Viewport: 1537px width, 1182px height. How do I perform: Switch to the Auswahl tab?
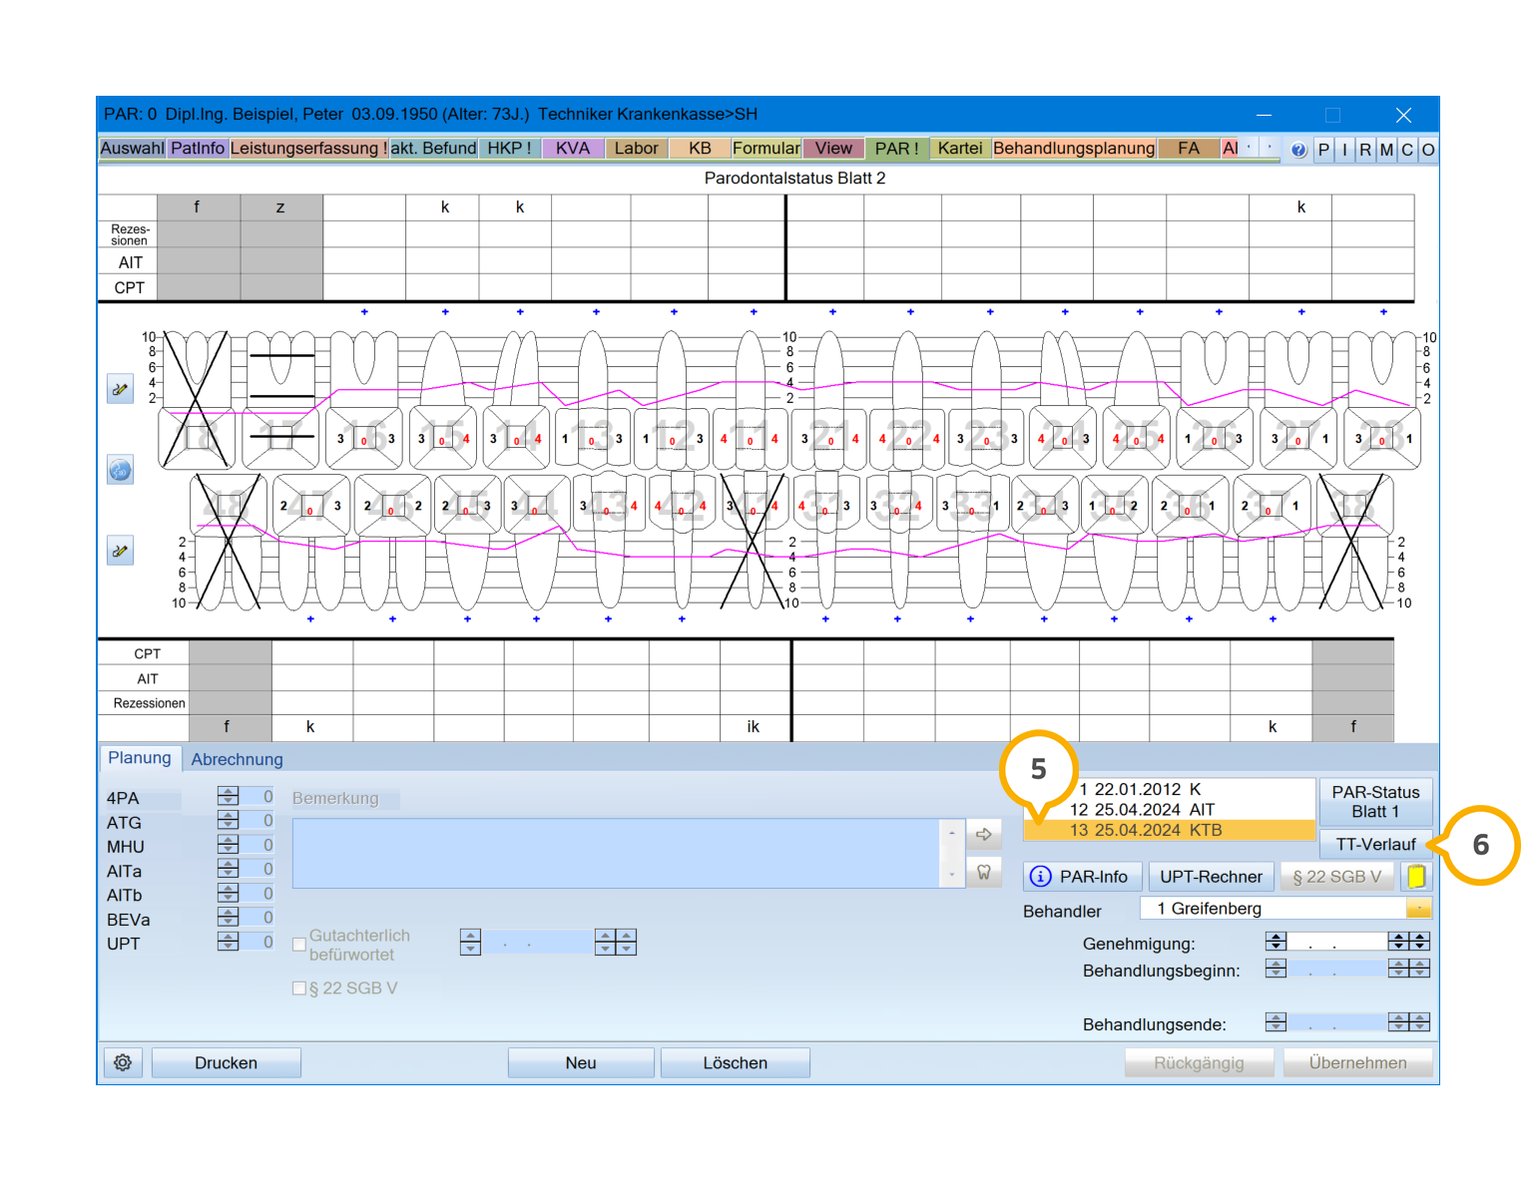[x=132, y=148]
